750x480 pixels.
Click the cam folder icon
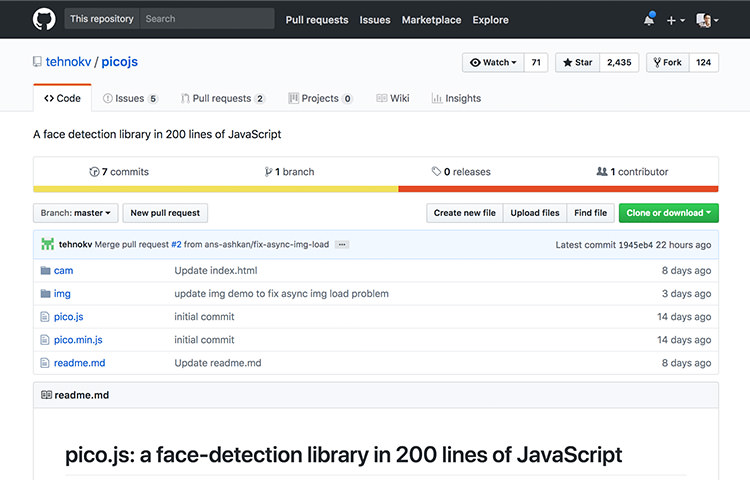45,271
